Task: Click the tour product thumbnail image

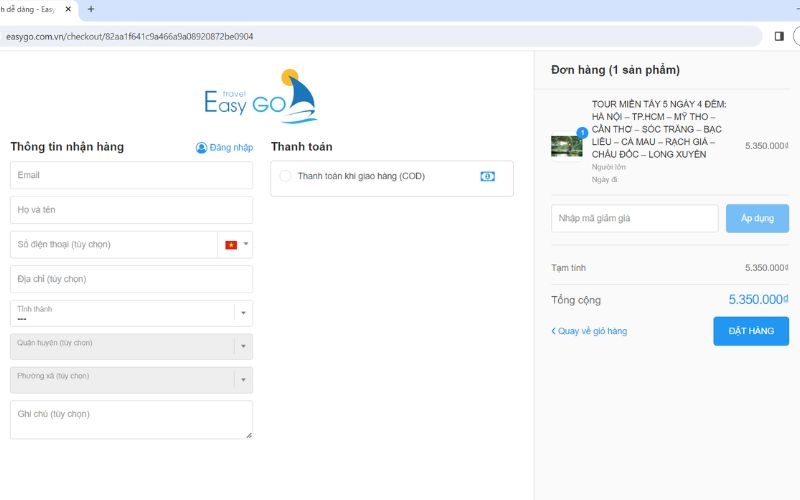Action: pos(566,145)
